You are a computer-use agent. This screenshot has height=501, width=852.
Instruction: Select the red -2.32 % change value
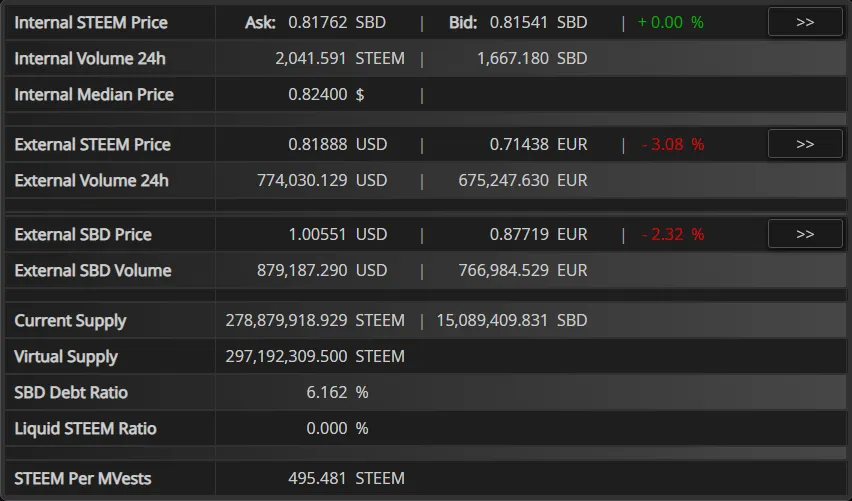[x=673, y=234]
